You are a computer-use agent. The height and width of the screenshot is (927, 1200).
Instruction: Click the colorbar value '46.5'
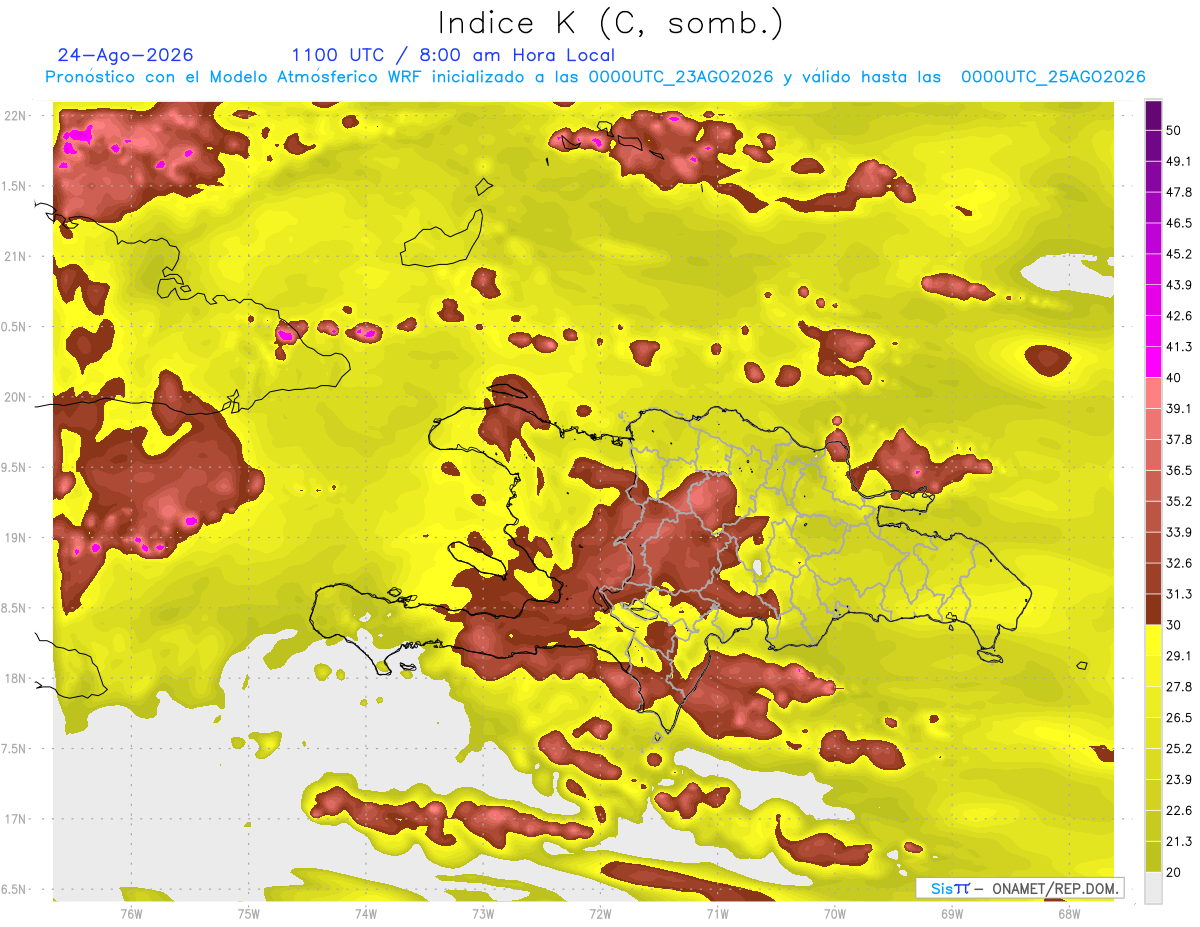pos(1179,223)
